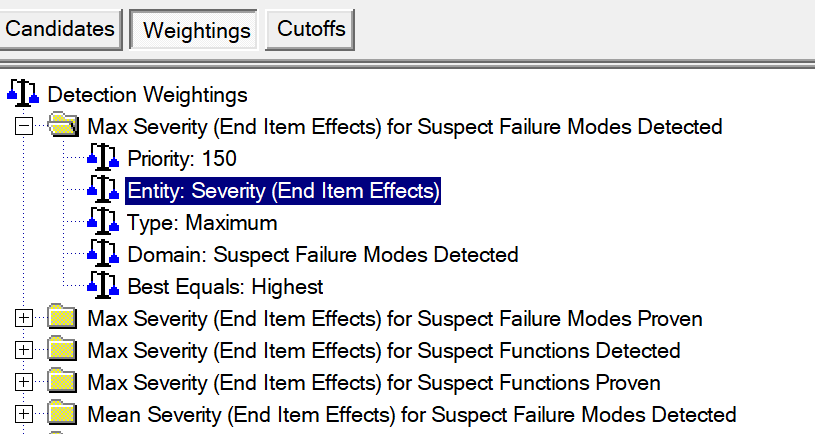Collapse the Max Severity Failure Modes Detected node
The height and width of the screenshot is (434, 815).
coord(24,126)
